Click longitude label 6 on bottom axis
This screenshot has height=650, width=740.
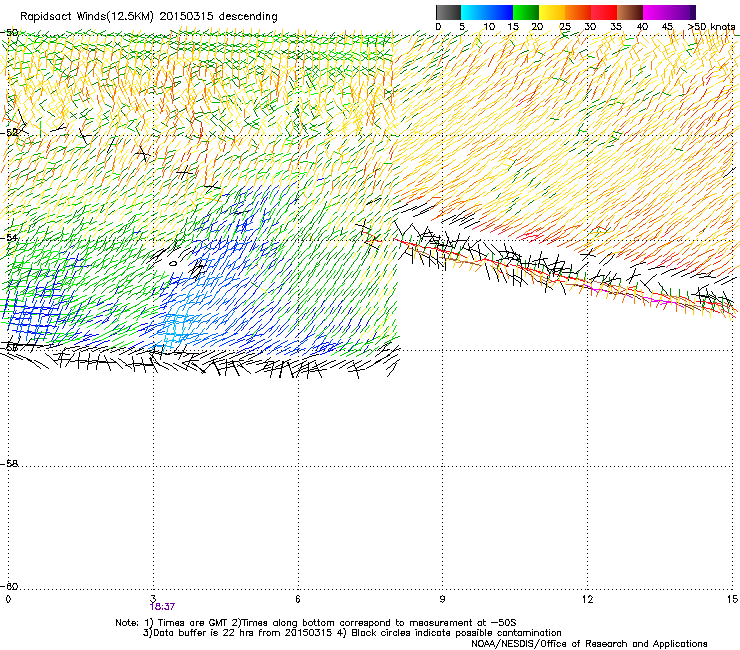tap(298, 599)
